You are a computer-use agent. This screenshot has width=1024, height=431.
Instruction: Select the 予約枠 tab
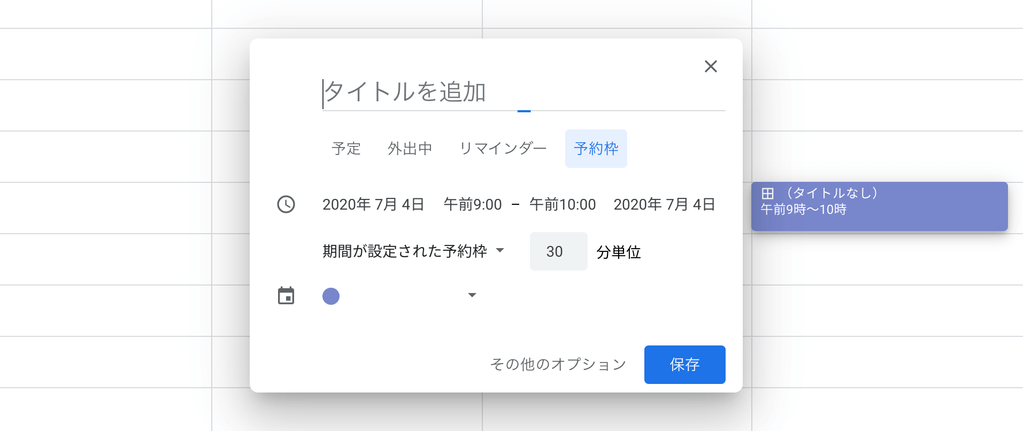coord(596,148)
